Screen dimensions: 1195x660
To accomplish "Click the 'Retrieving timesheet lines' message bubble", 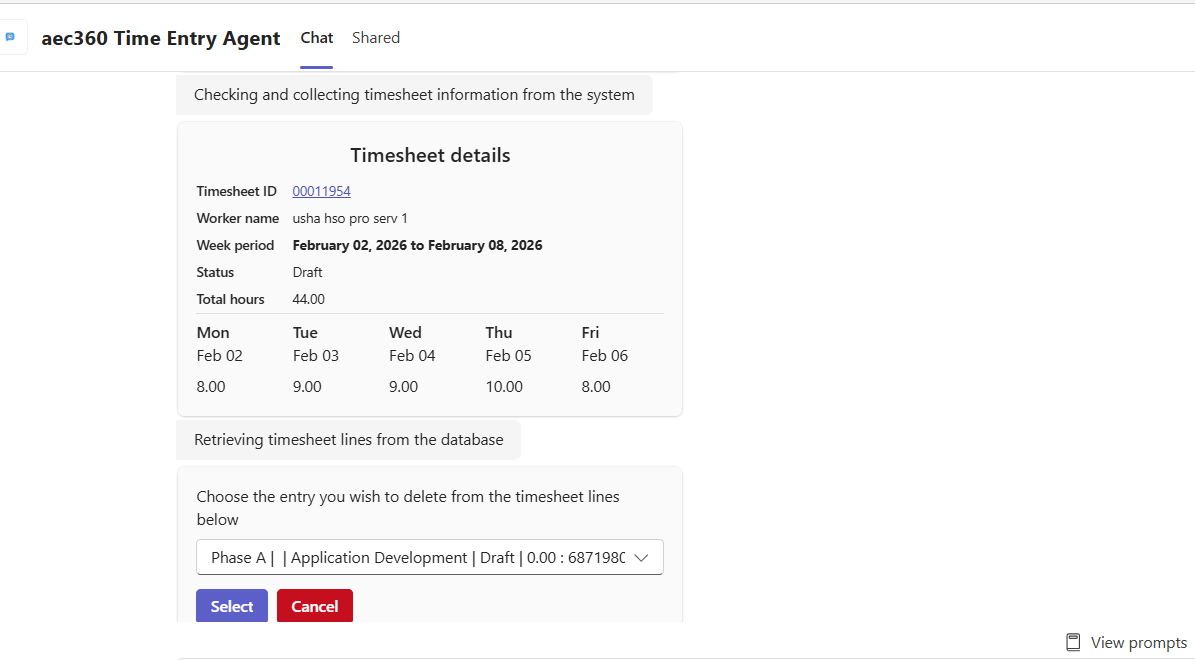I will tap(349, 440).
